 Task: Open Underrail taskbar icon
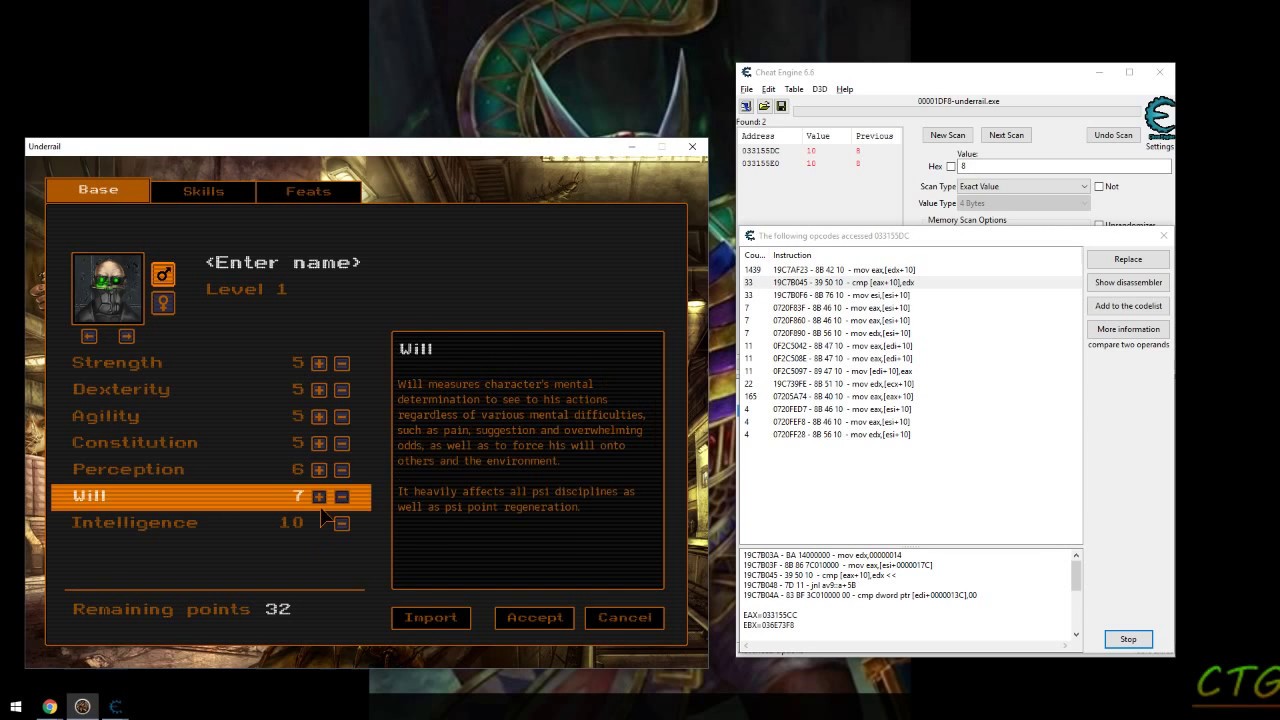[x=82, y=707]
